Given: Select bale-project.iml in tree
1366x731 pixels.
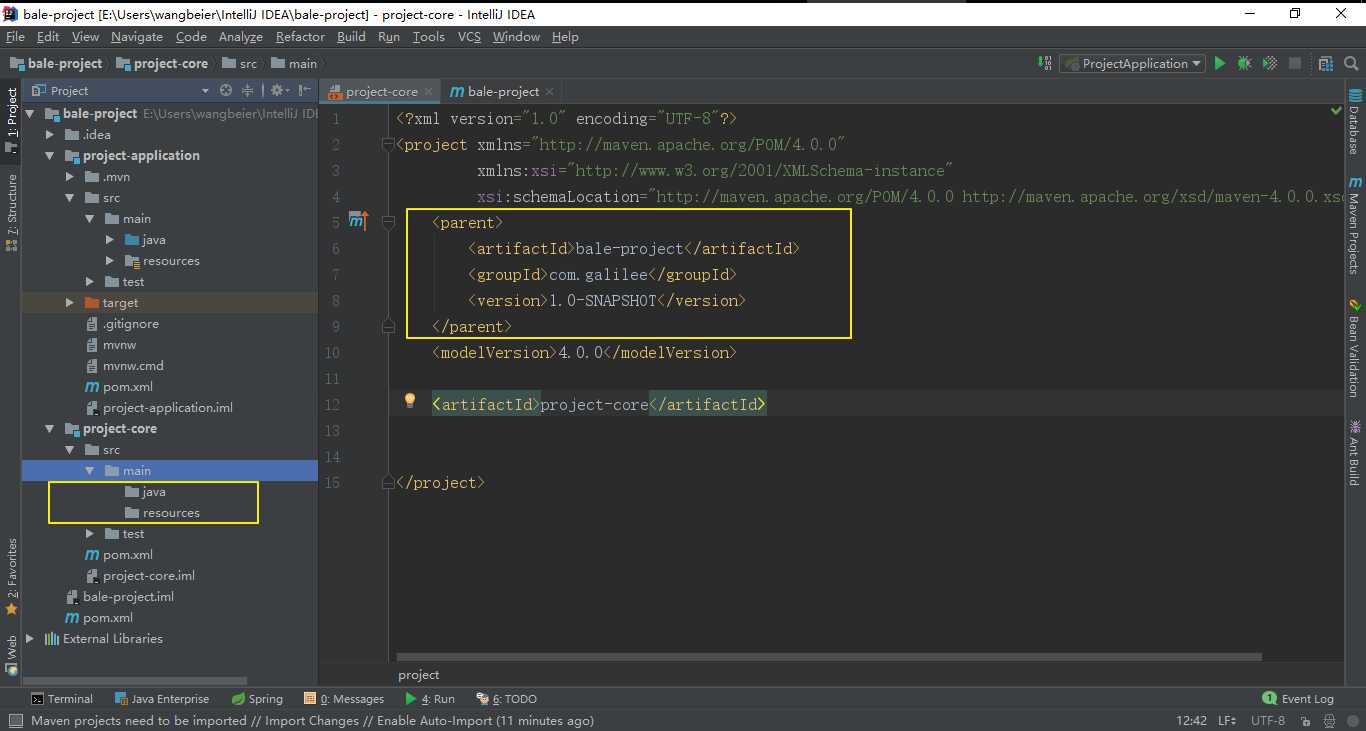Looking at the screenshot, I should [128, 596].
